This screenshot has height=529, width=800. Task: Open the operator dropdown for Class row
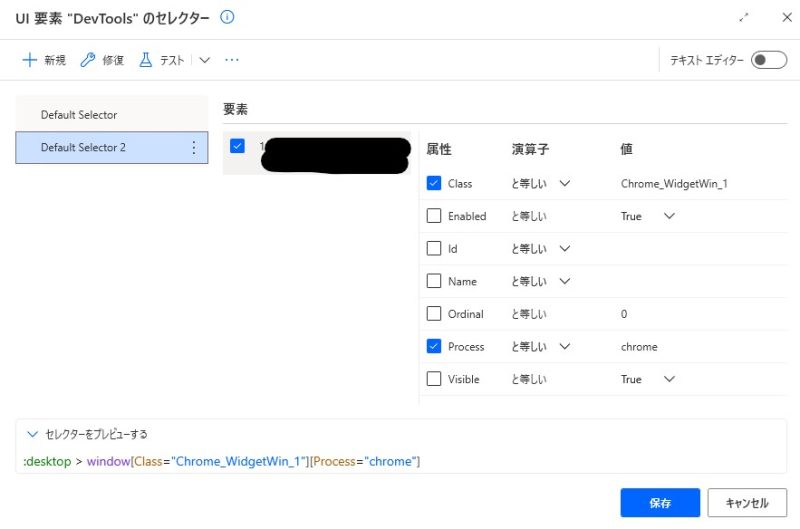tap(564, 184)
